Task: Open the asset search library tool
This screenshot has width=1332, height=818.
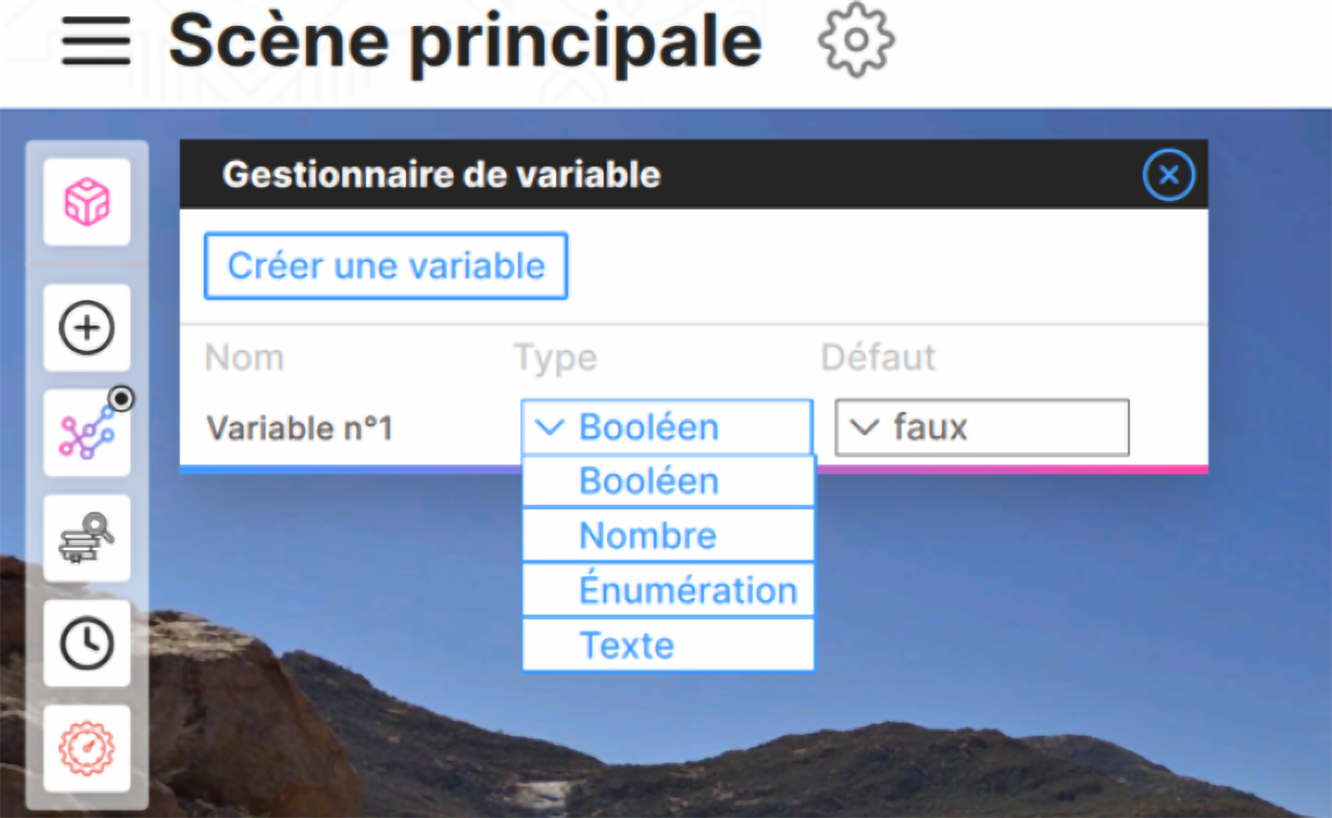Action: point(87,537)
